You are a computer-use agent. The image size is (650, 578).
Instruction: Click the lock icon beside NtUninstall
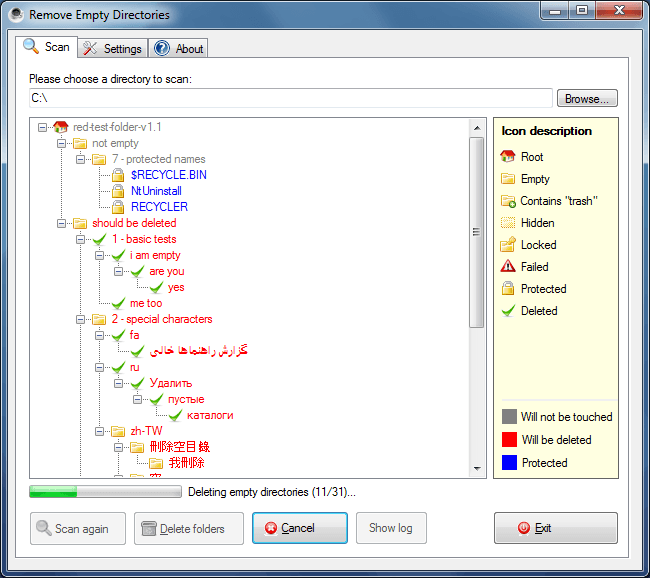pyautogui.click(x=118, y=191)
